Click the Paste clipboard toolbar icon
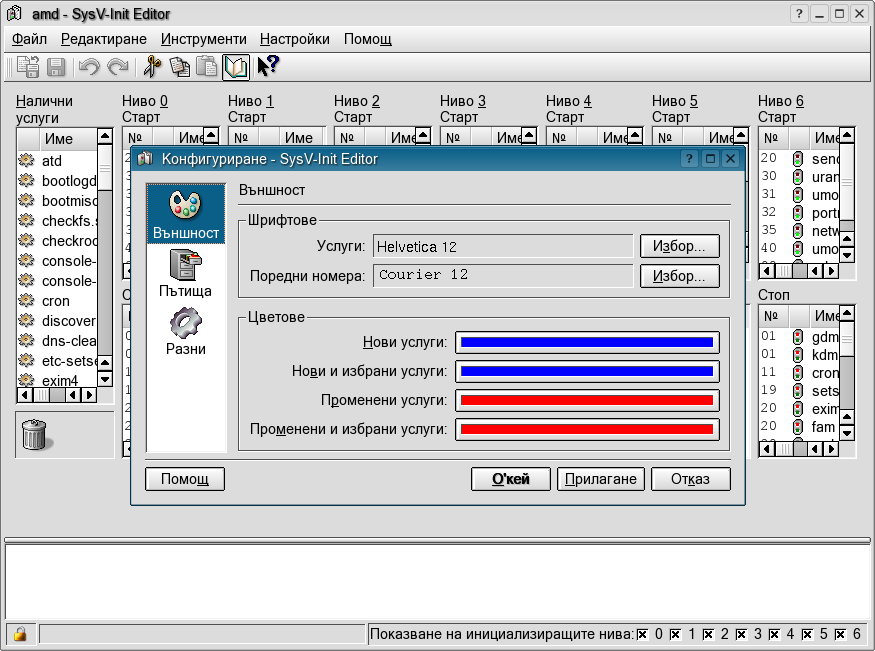 (207, 67)
